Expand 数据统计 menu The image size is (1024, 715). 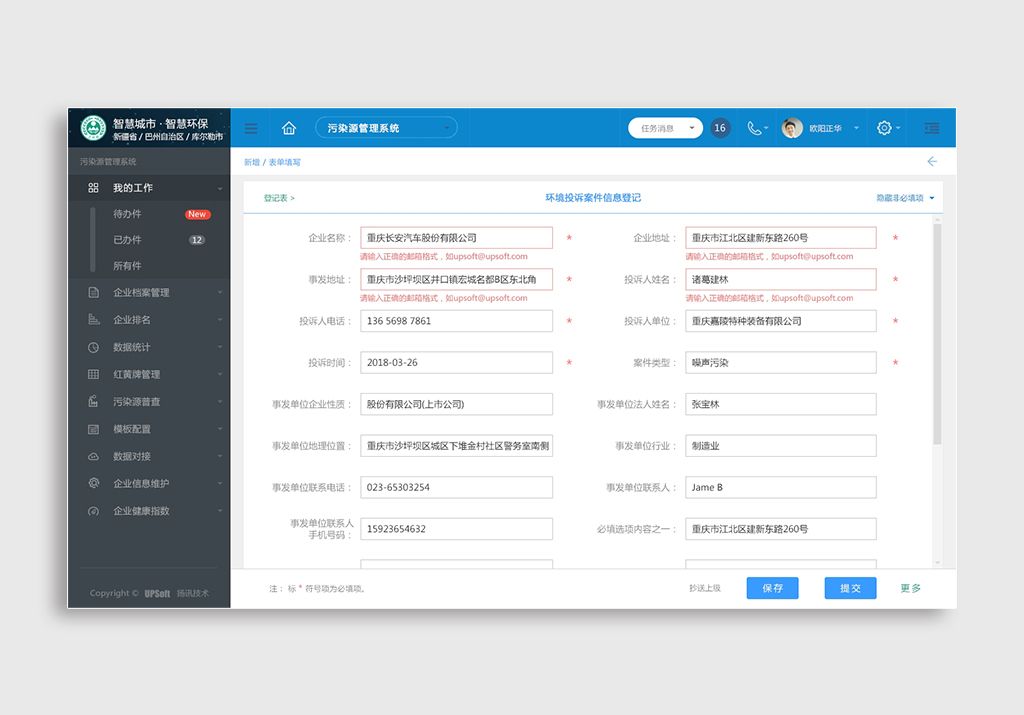149,347
